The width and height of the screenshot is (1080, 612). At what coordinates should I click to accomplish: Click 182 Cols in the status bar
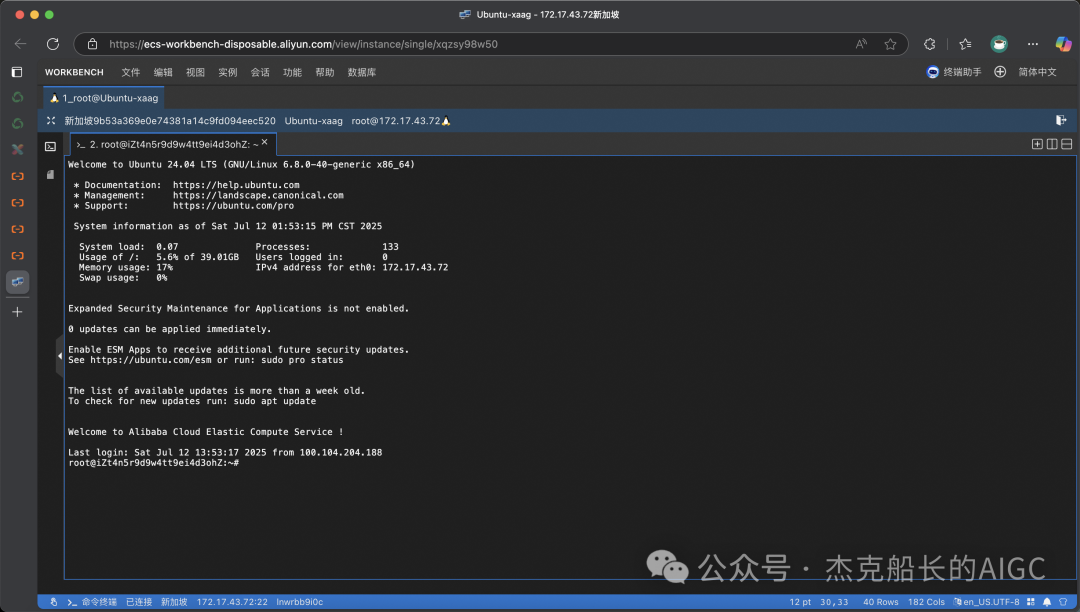coord(926,602)
